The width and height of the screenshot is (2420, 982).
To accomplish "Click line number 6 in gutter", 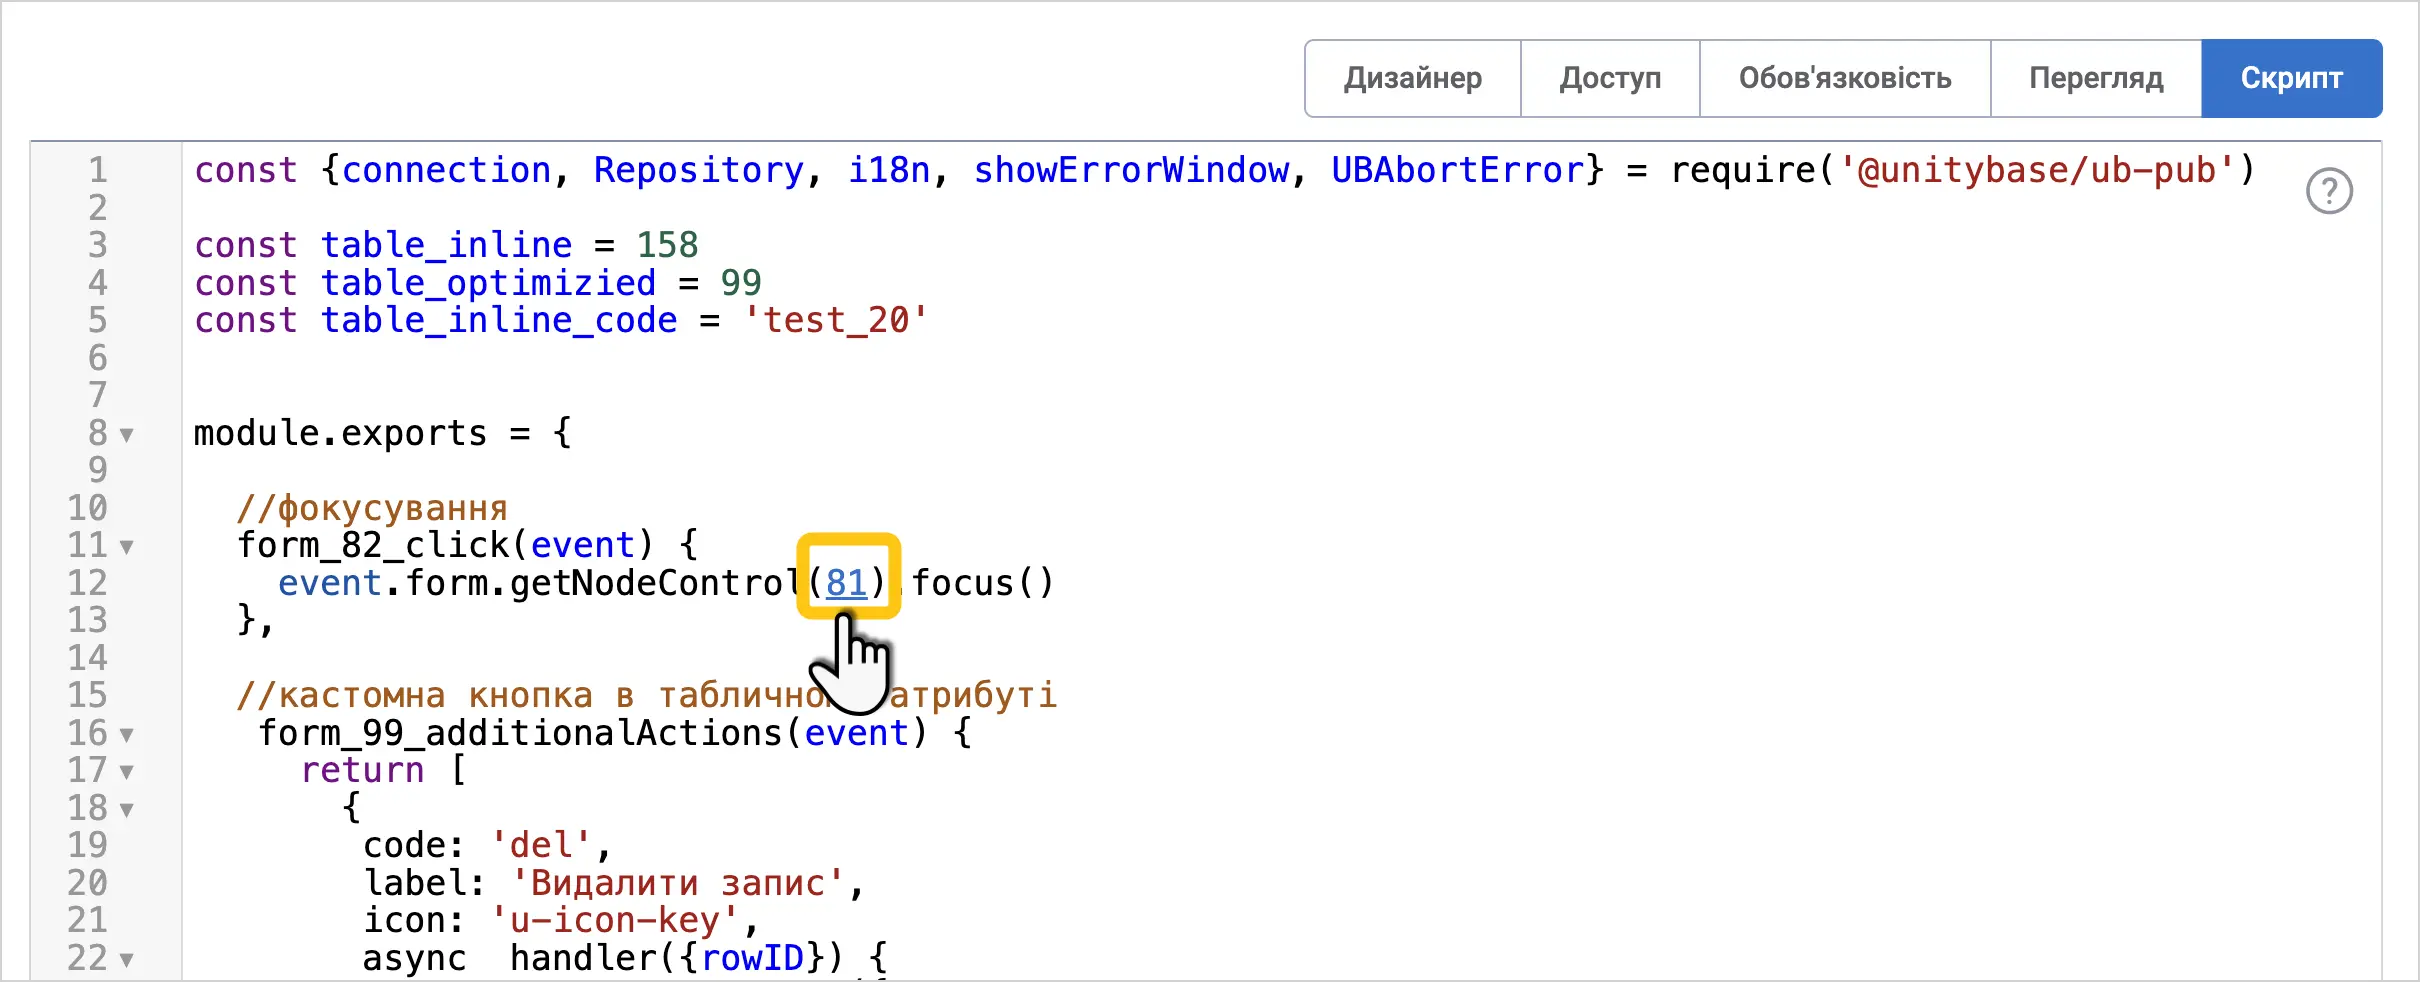I will 97,358.
